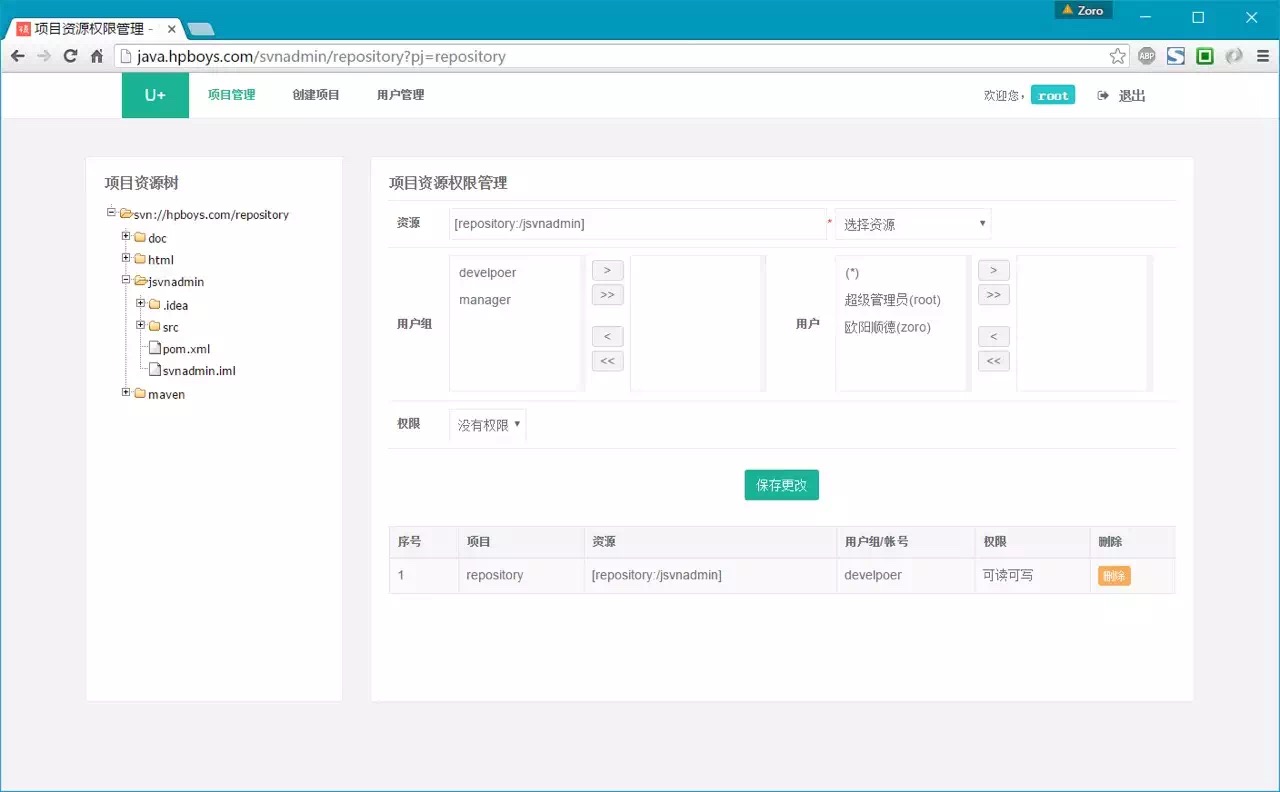Select the doc folder in tree
The height and width of the screenshot is (792, 1280).
point(157,238)
